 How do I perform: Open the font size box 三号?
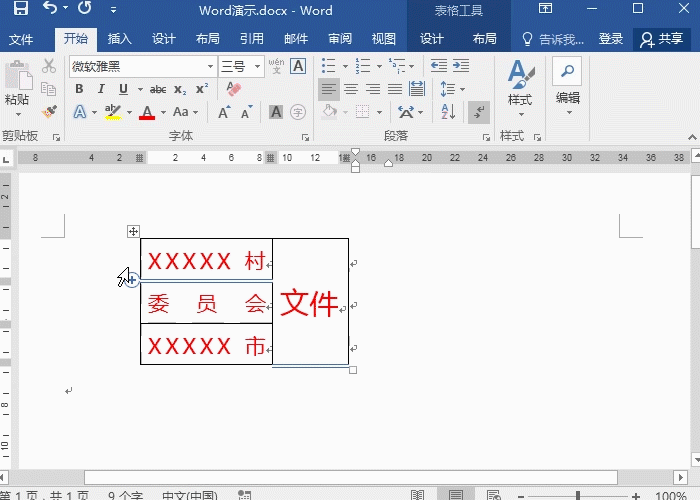click(241, 67)
